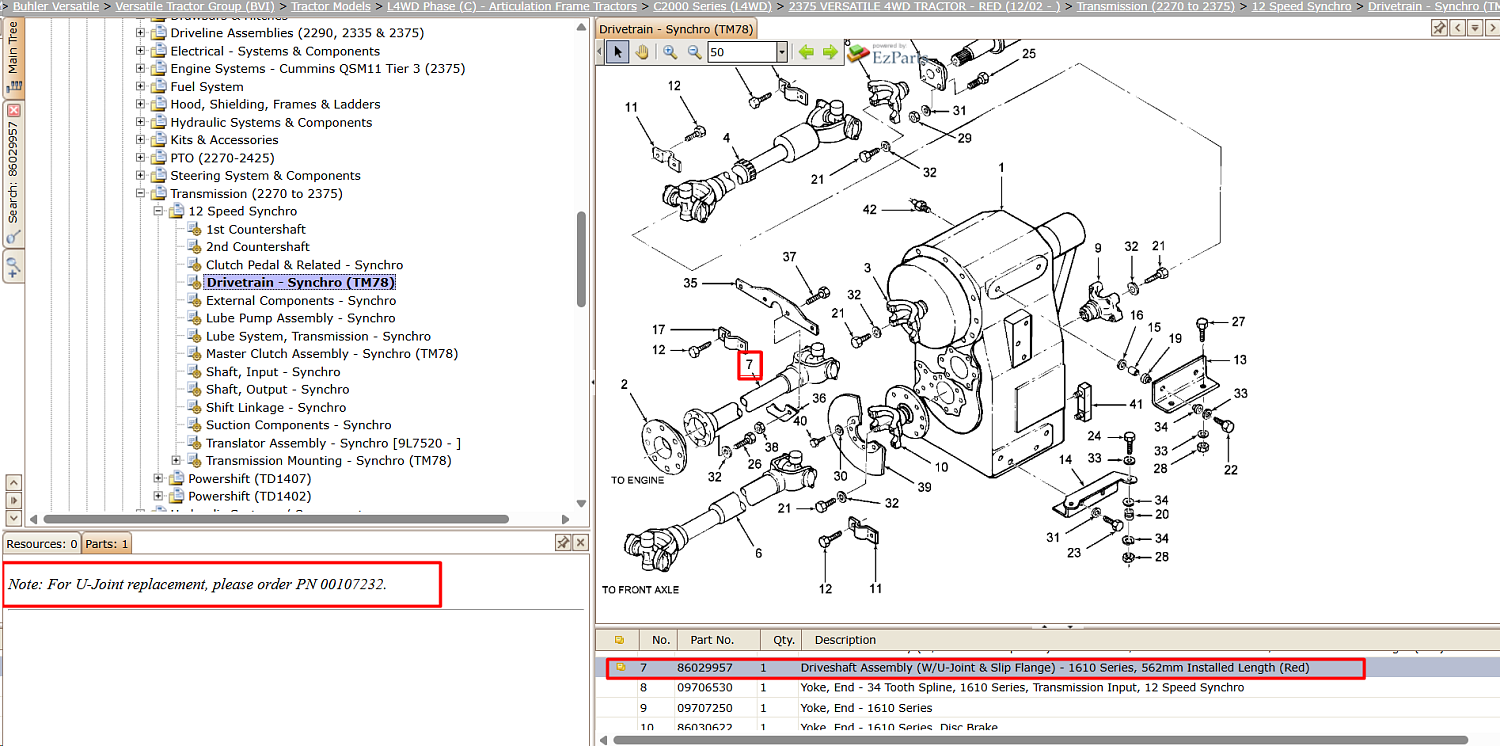Collapse 12 Speed Synchro node

159,212
